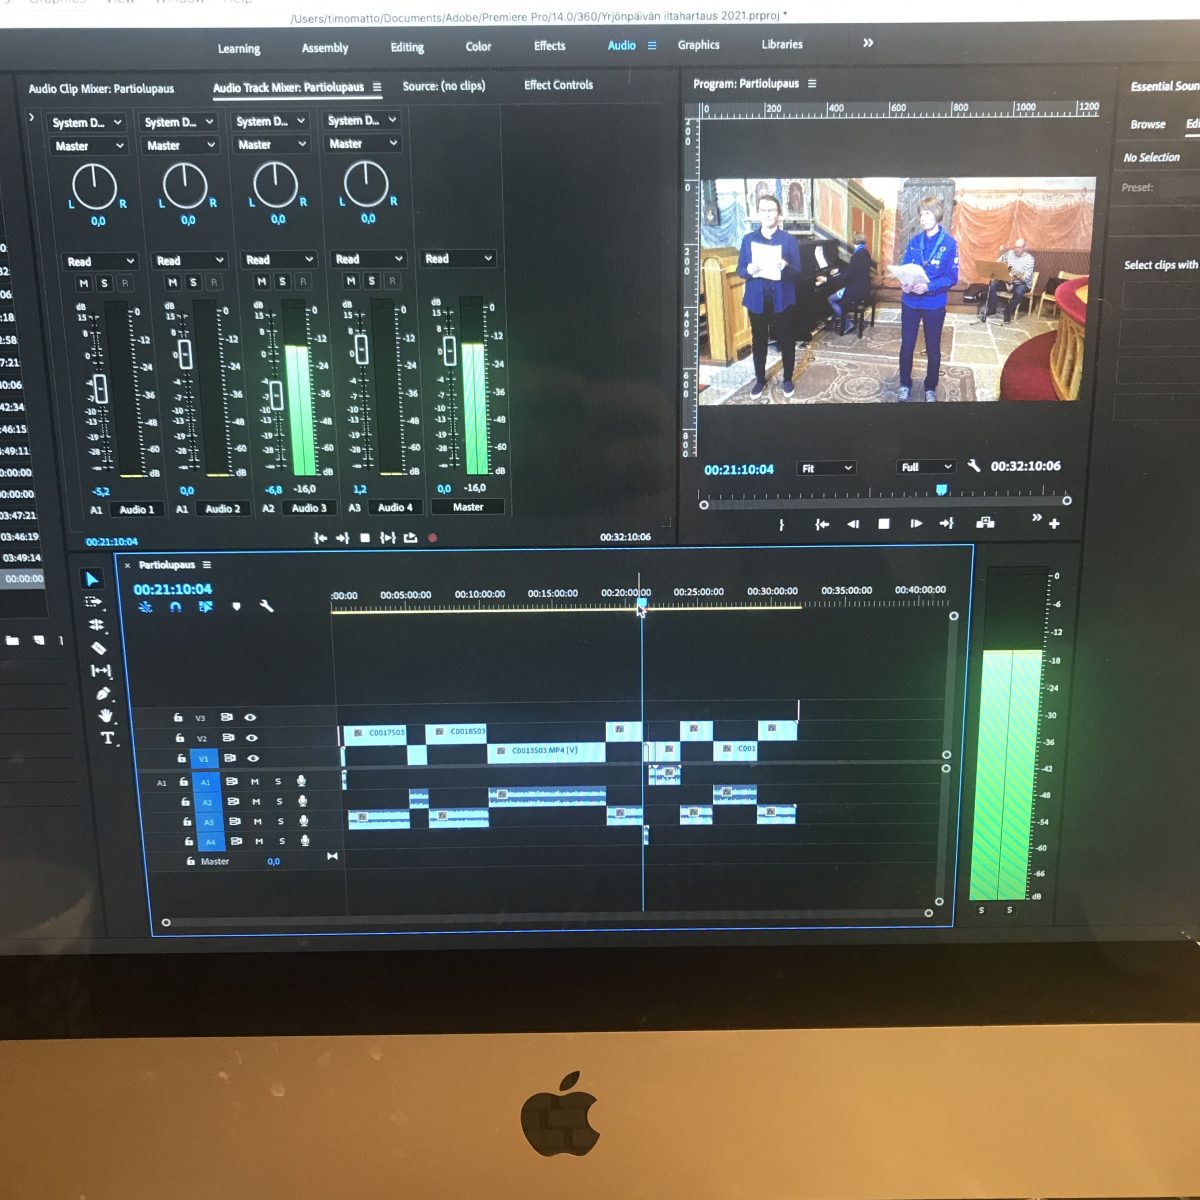Solo track A2 in the timeline

pyautogui.click(x=279, y=801)
